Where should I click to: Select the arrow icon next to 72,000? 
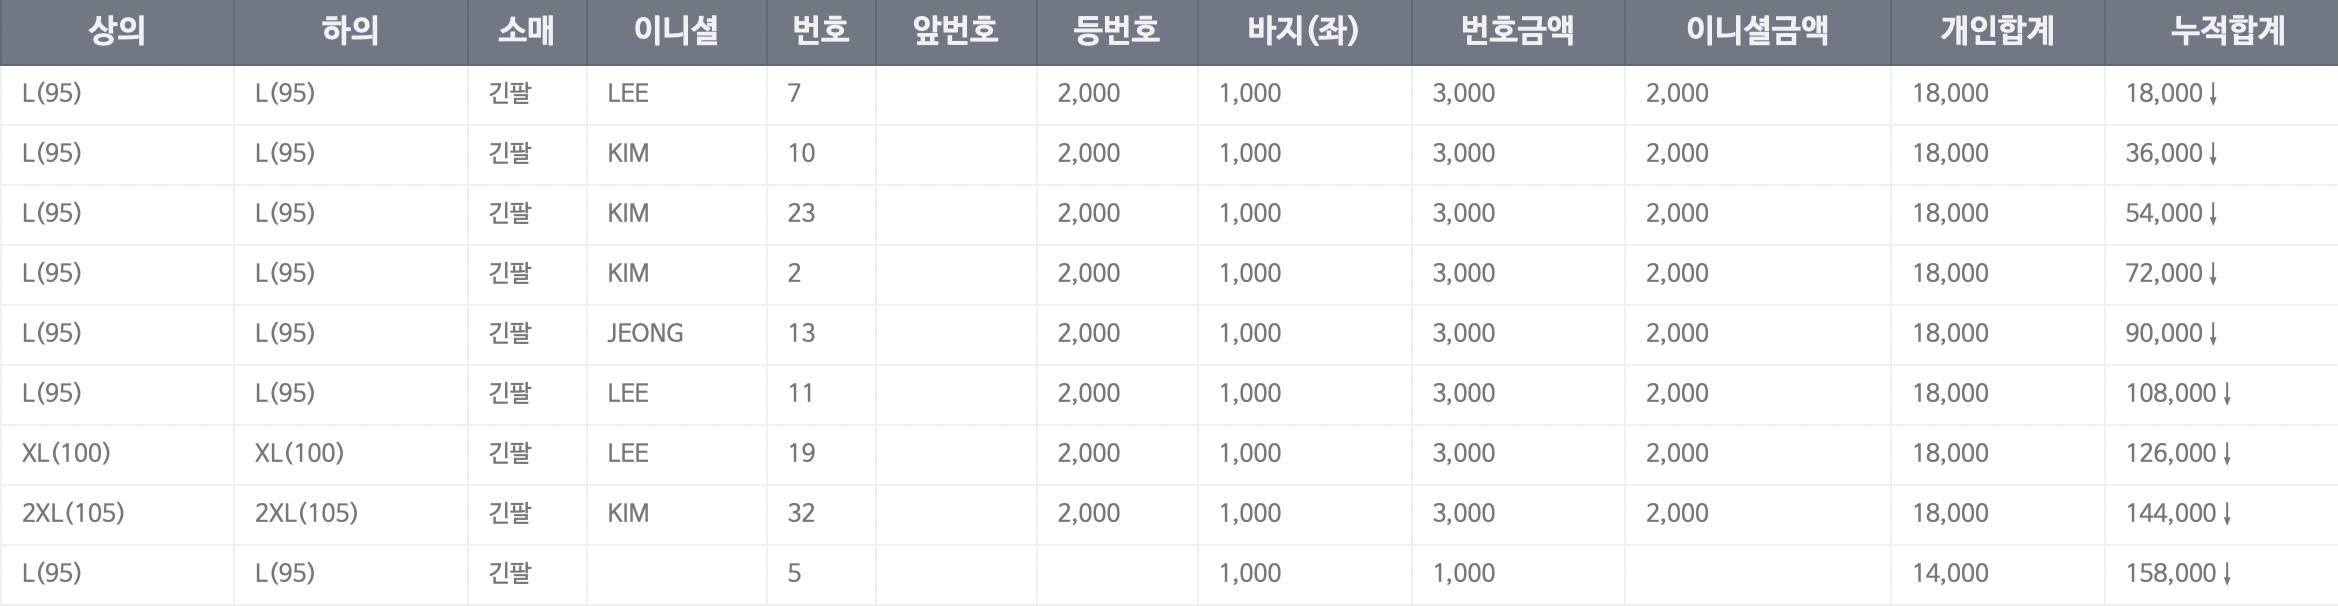[2213, 274]
